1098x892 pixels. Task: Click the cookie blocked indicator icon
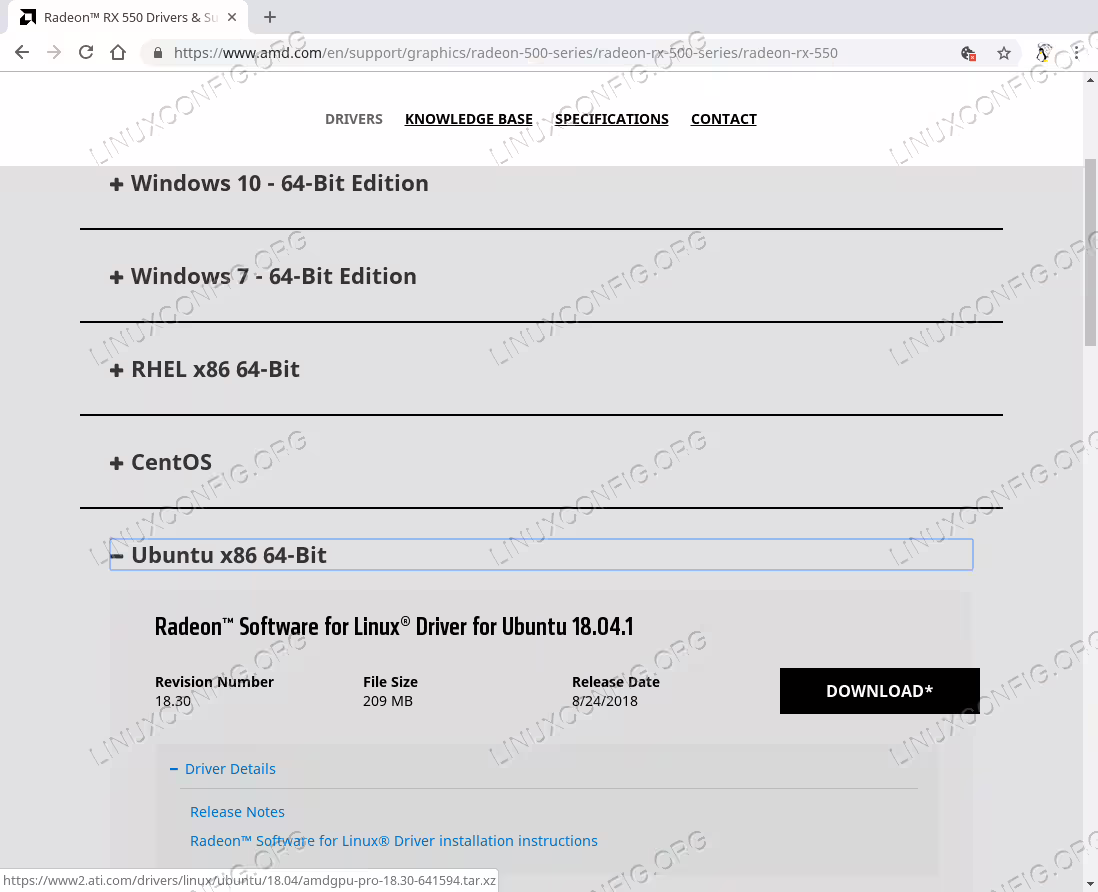click(x=968, y=53)
